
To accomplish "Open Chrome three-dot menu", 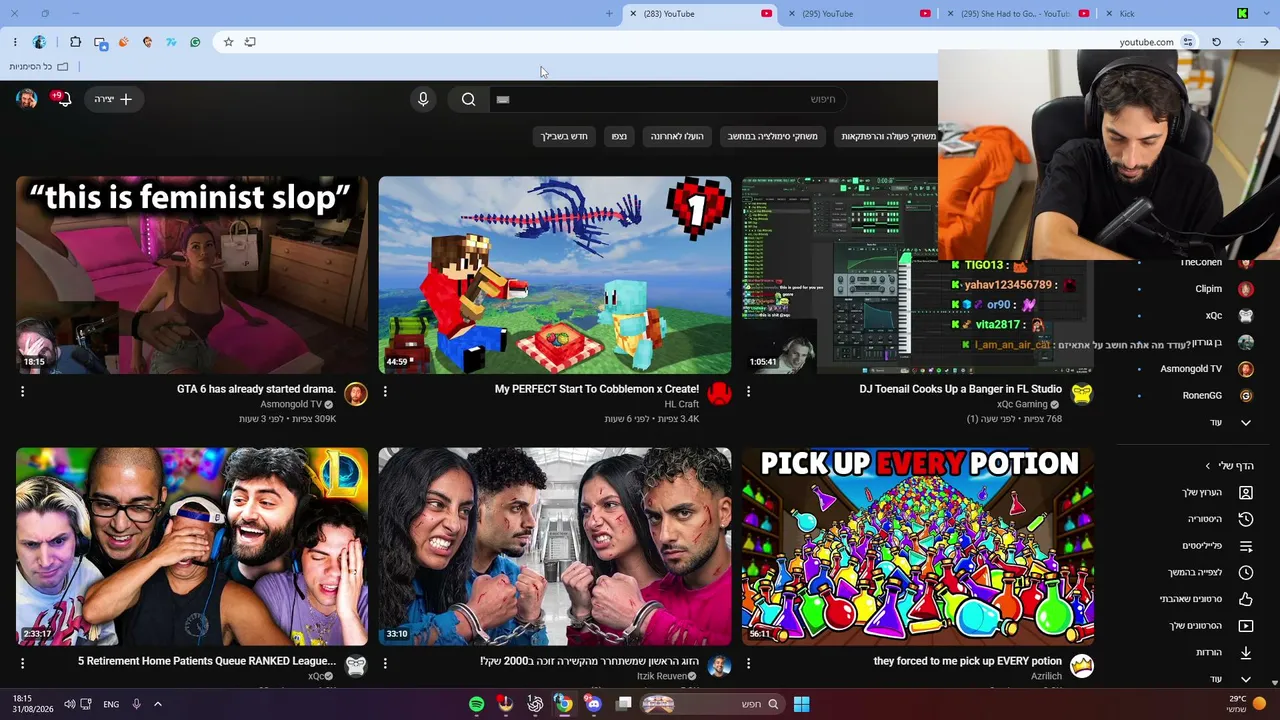I will [x=15, y=42].
